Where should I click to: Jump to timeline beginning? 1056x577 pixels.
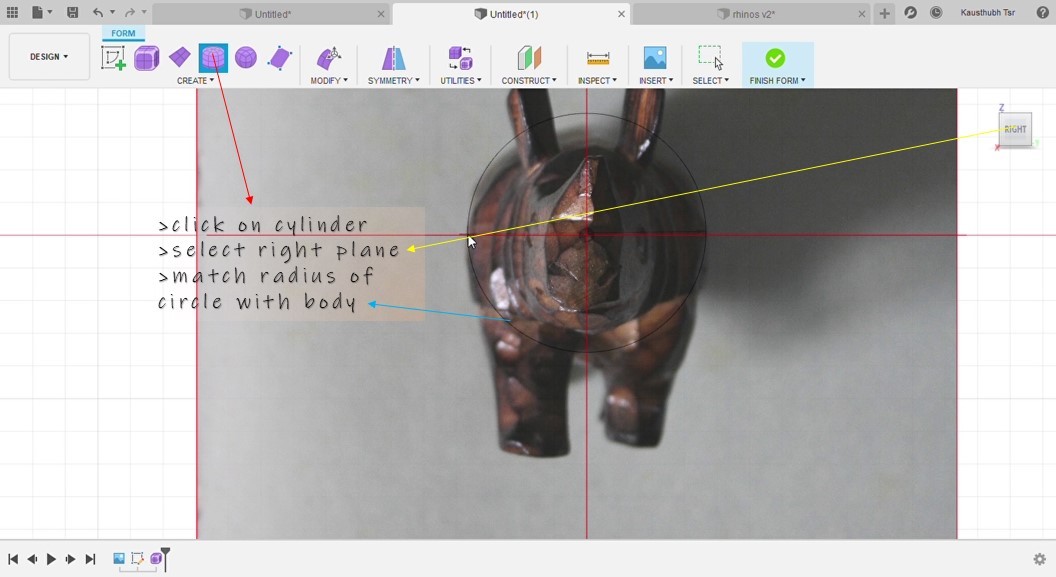(x=13, y=559)
